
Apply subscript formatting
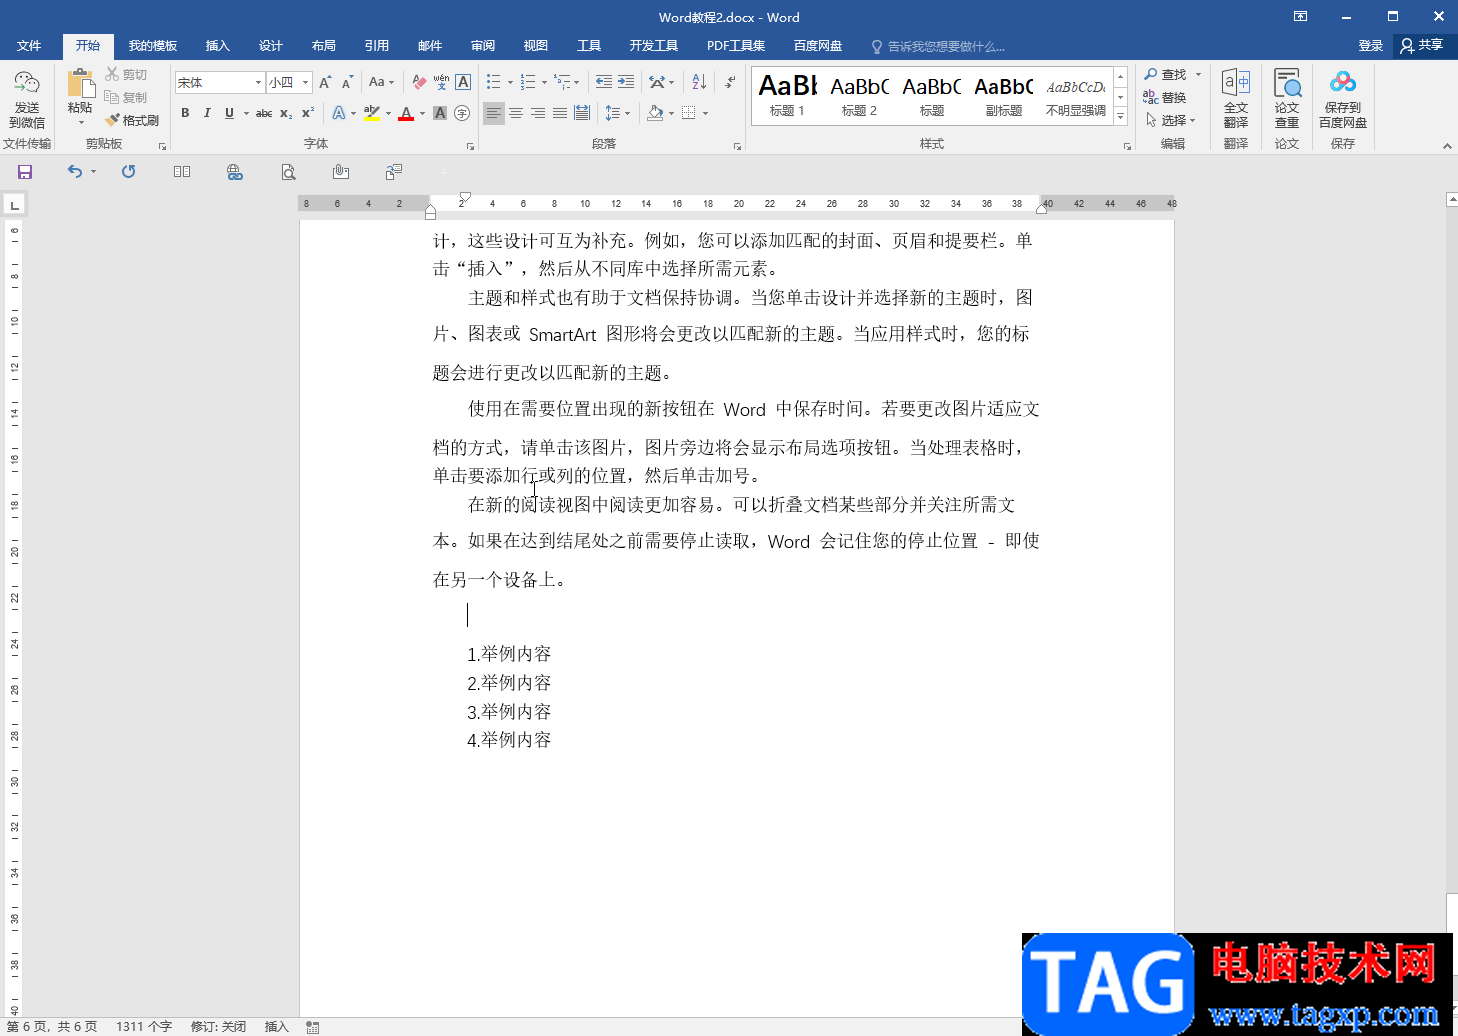pos(286,113)
